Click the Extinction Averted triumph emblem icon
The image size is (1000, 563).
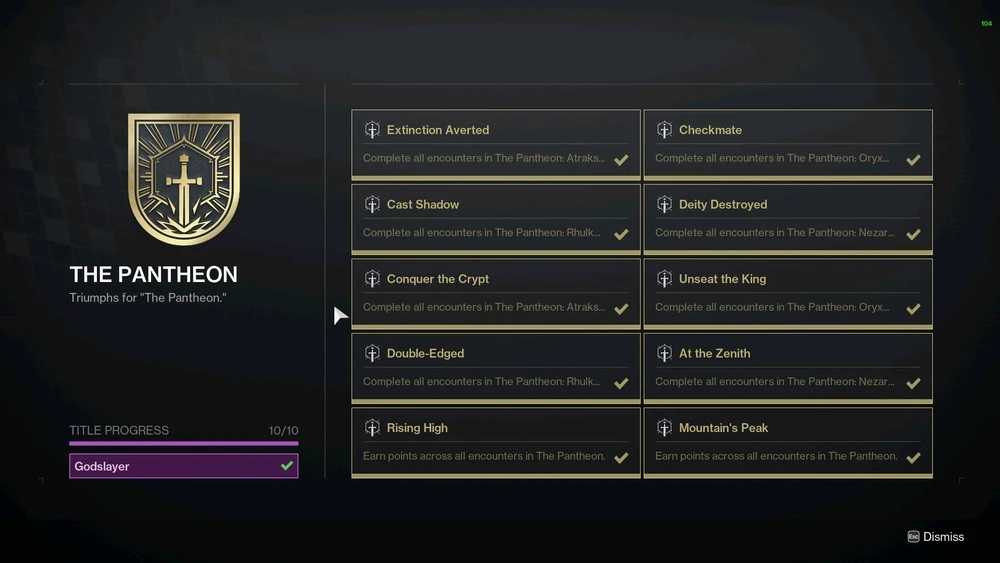(372, 129)
